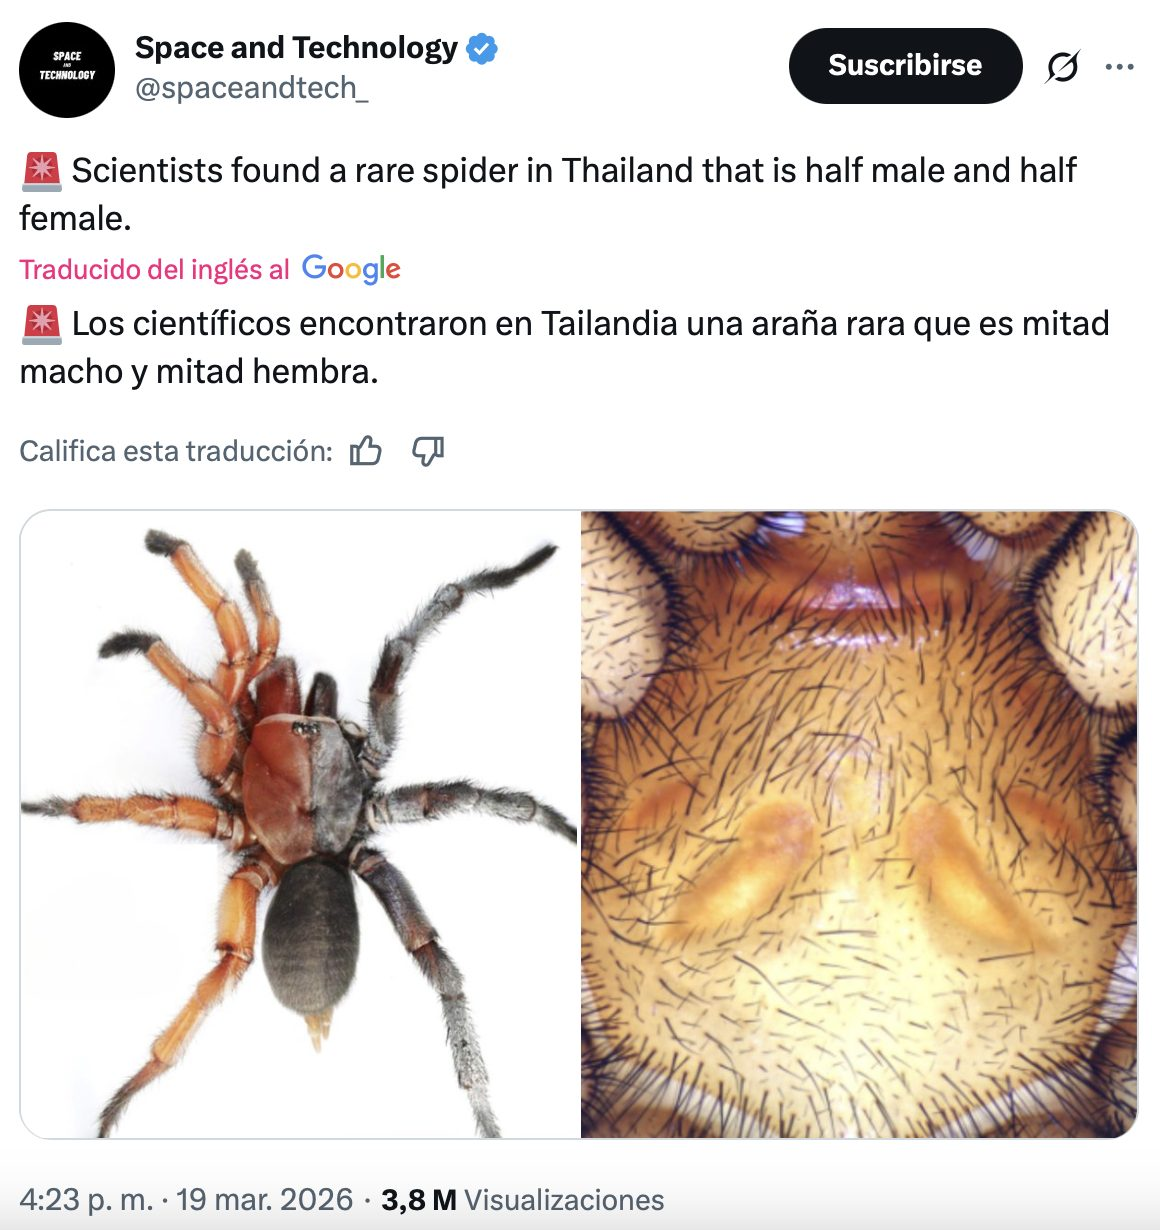
Task: Click the Space and Technology display name
Action: click(x=296, y=48)
